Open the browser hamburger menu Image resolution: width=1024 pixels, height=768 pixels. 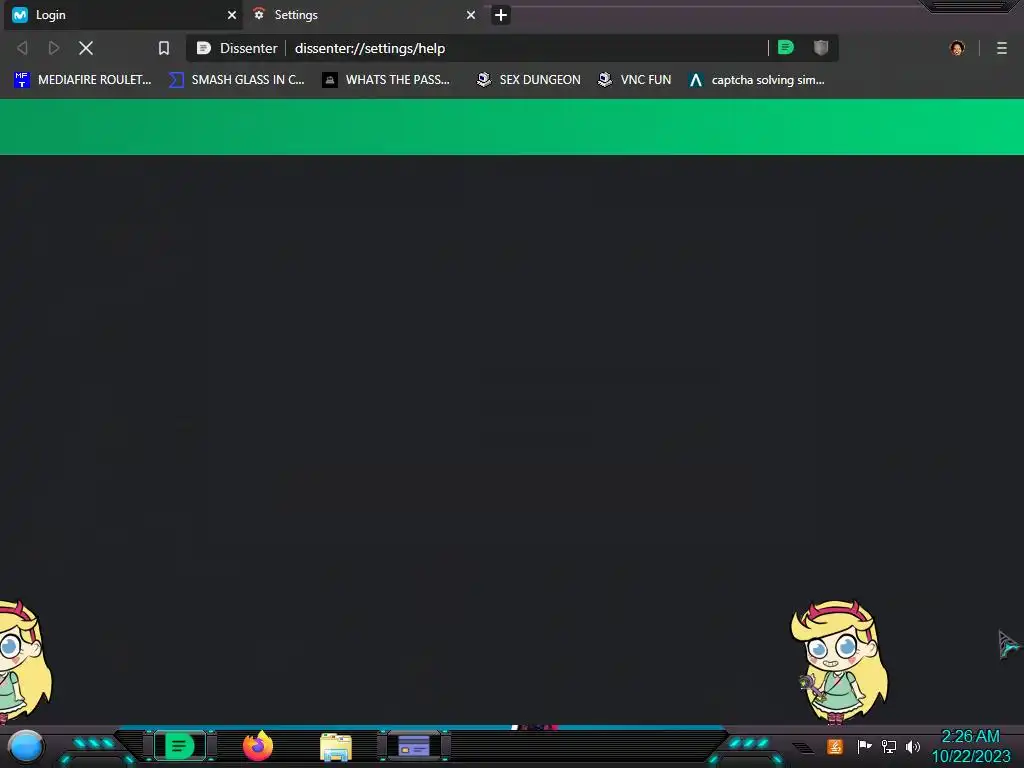click(1002, 48)
